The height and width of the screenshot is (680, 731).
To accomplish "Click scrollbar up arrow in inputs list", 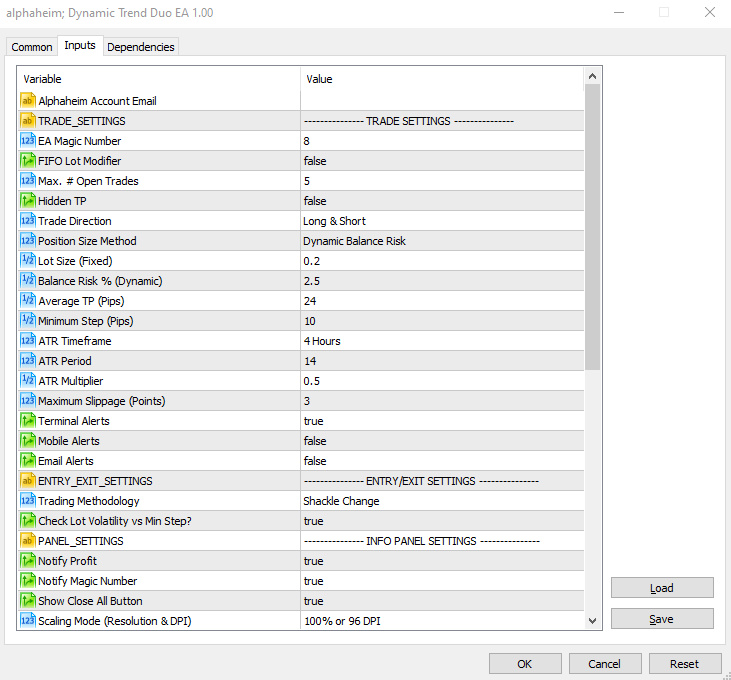I will [x=593, y=76].
